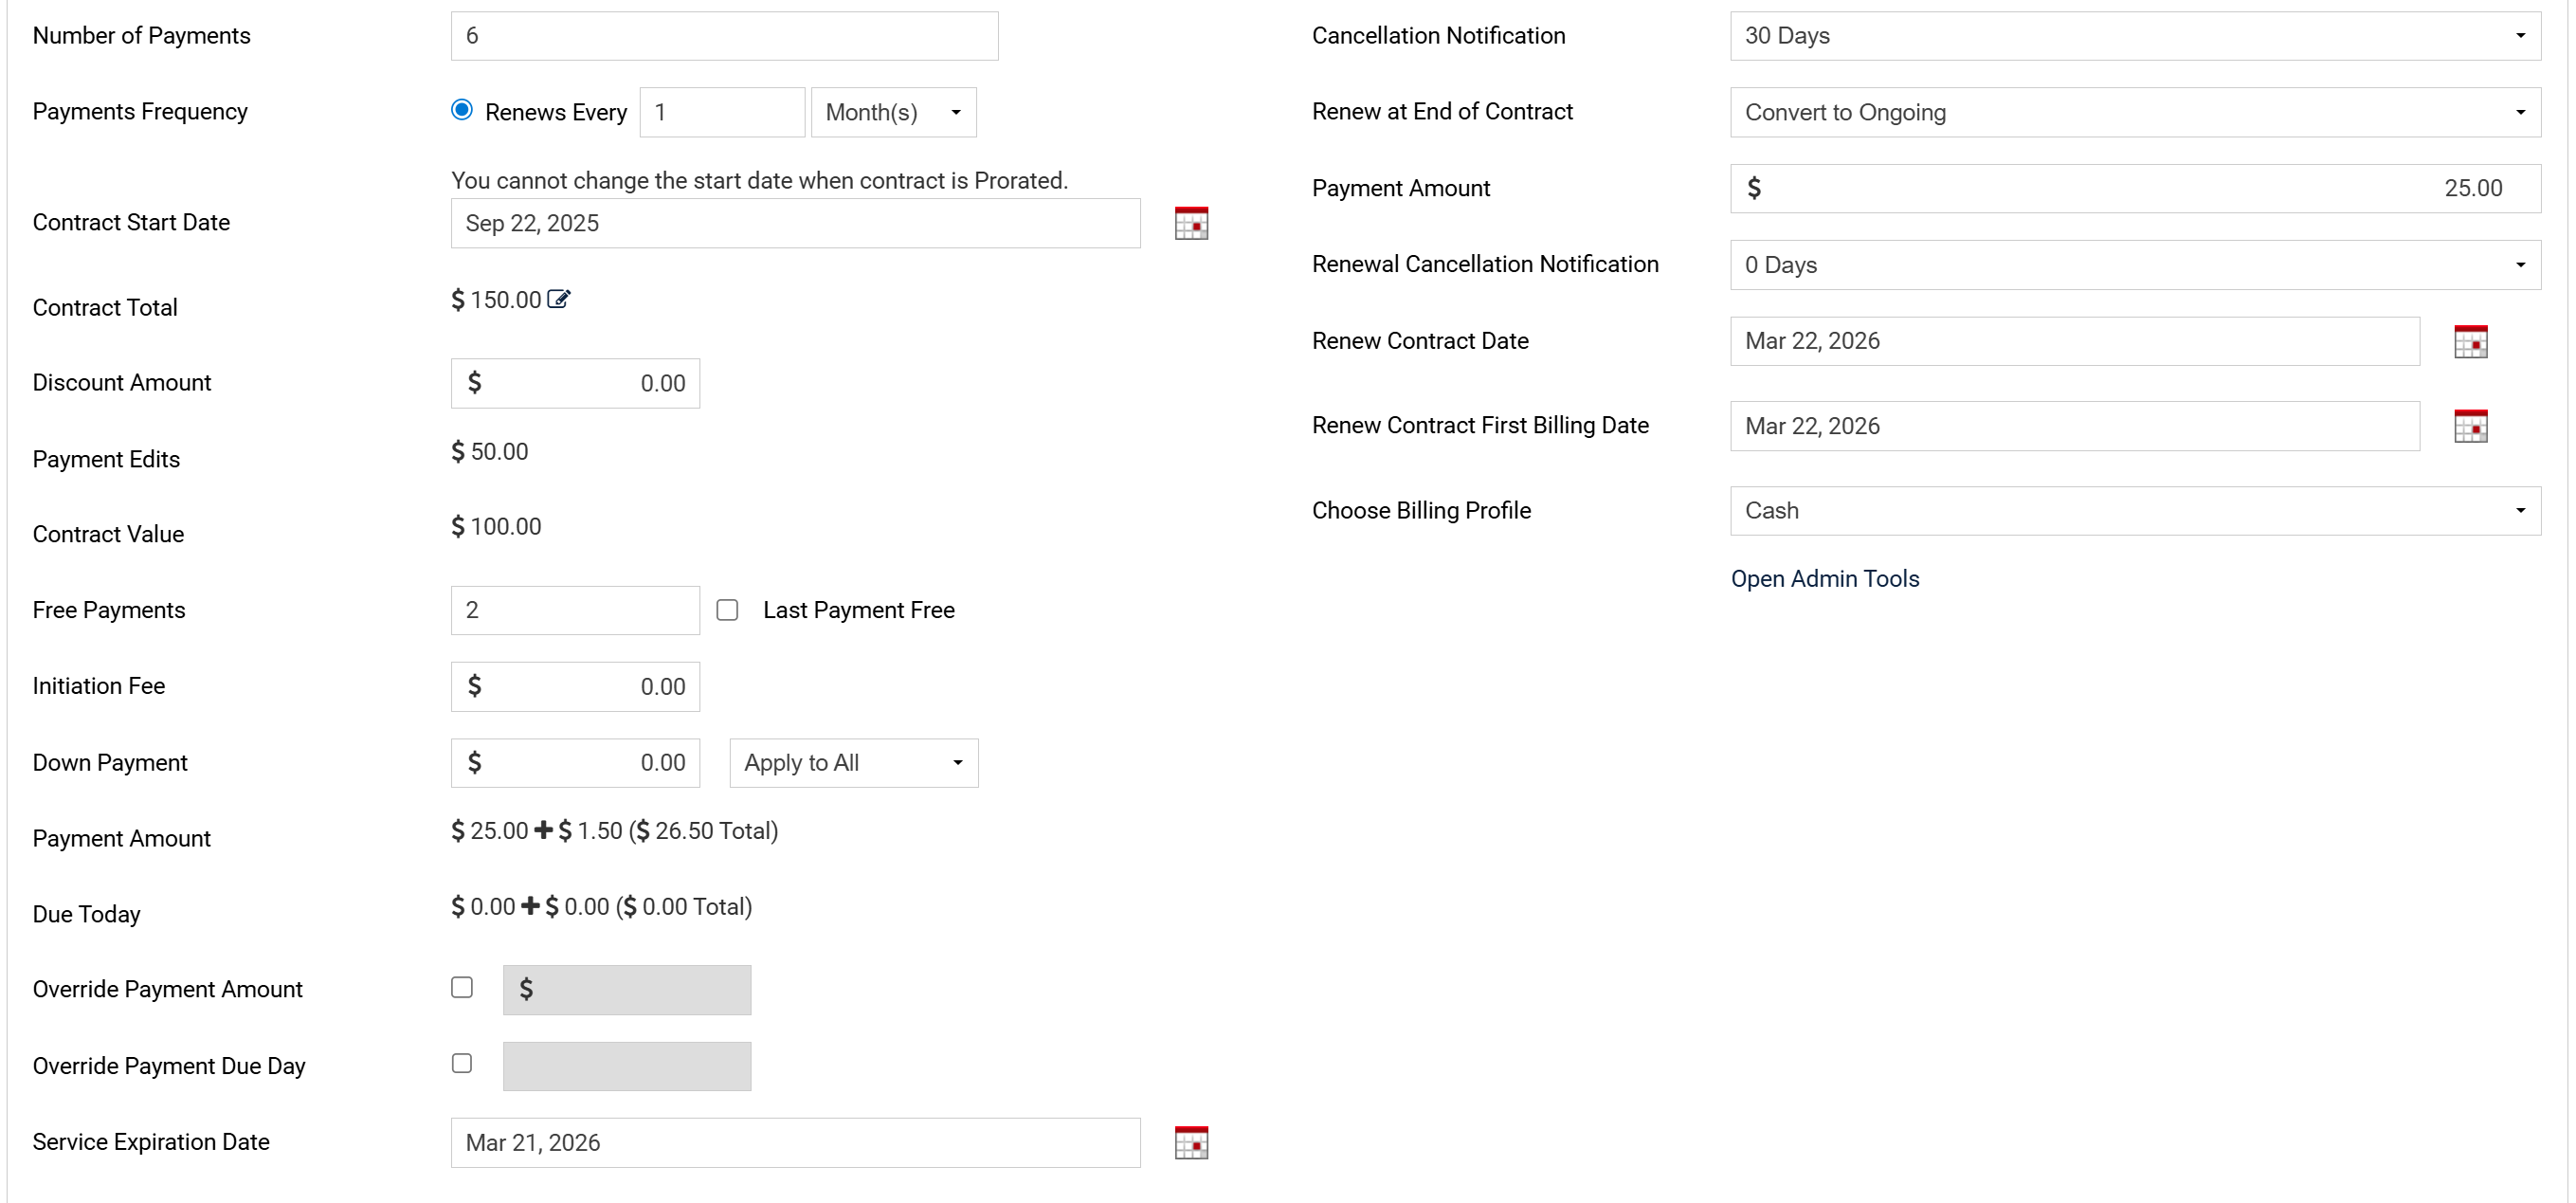Open the Choose Billing Profile dropdown
This screenshot has width=2576, height=1203.
[2134, 511]
